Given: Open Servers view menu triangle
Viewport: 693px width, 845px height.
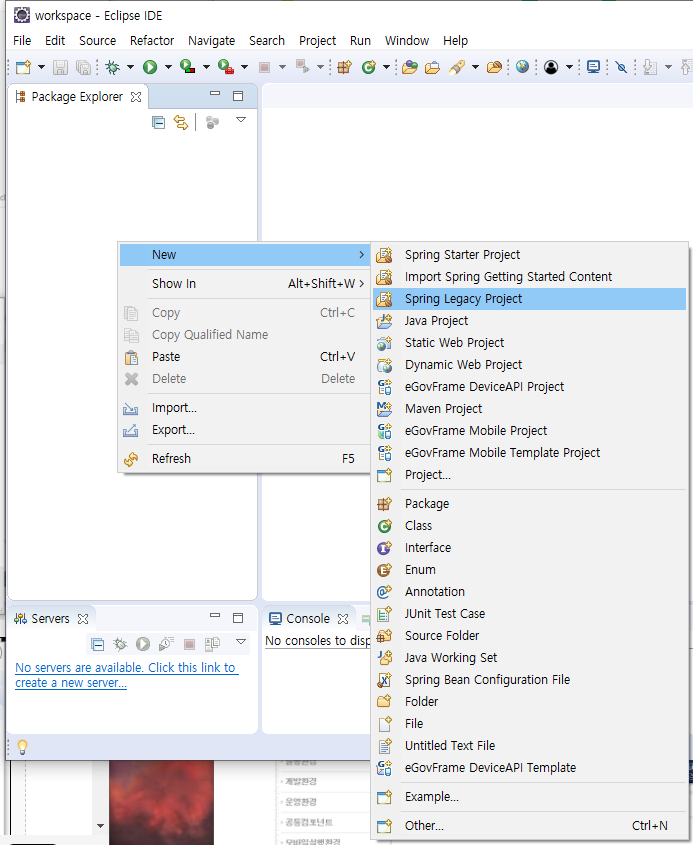Looking at the screenshot, I should (241, 641).
